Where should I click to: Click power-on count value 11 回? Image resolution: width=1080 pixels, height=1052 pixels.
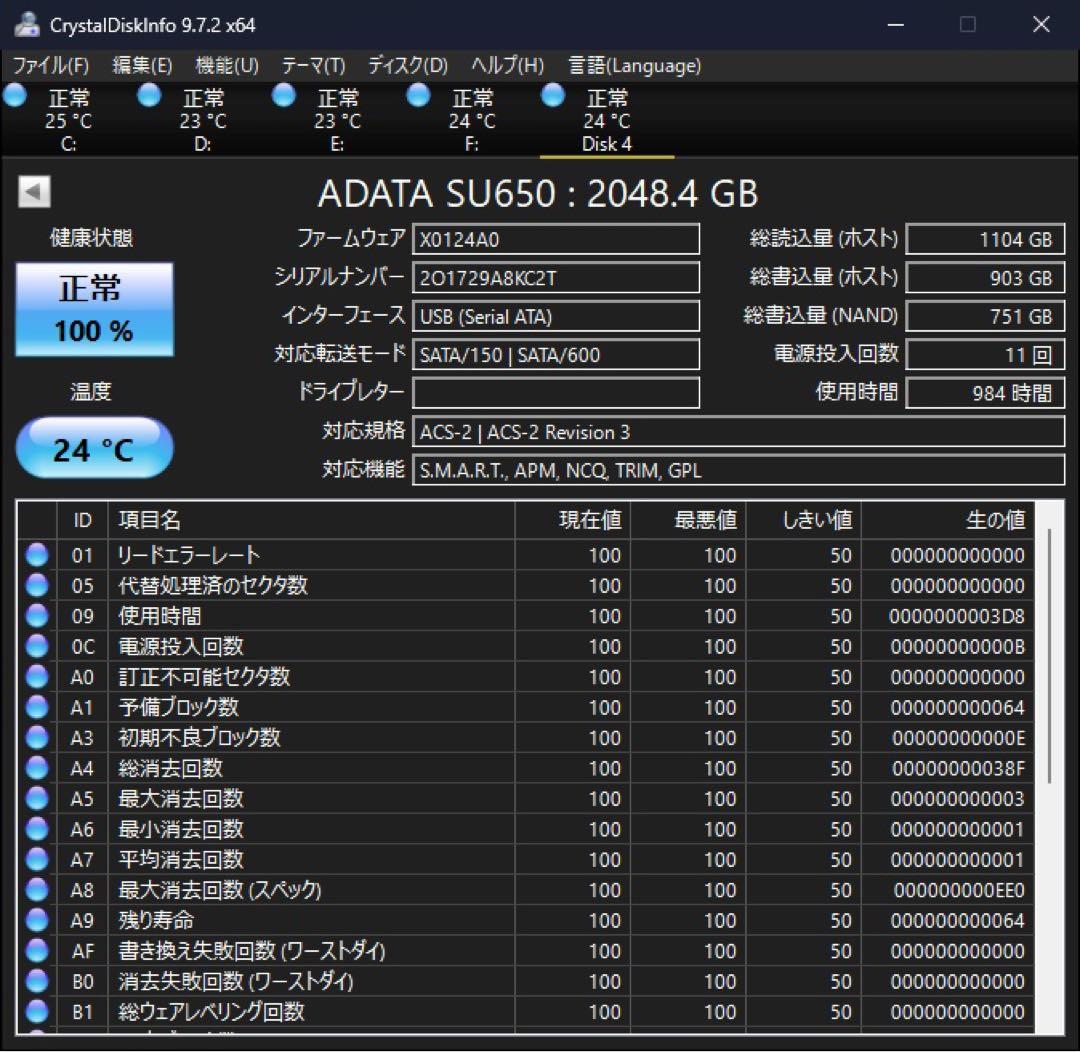coord(985,355)
